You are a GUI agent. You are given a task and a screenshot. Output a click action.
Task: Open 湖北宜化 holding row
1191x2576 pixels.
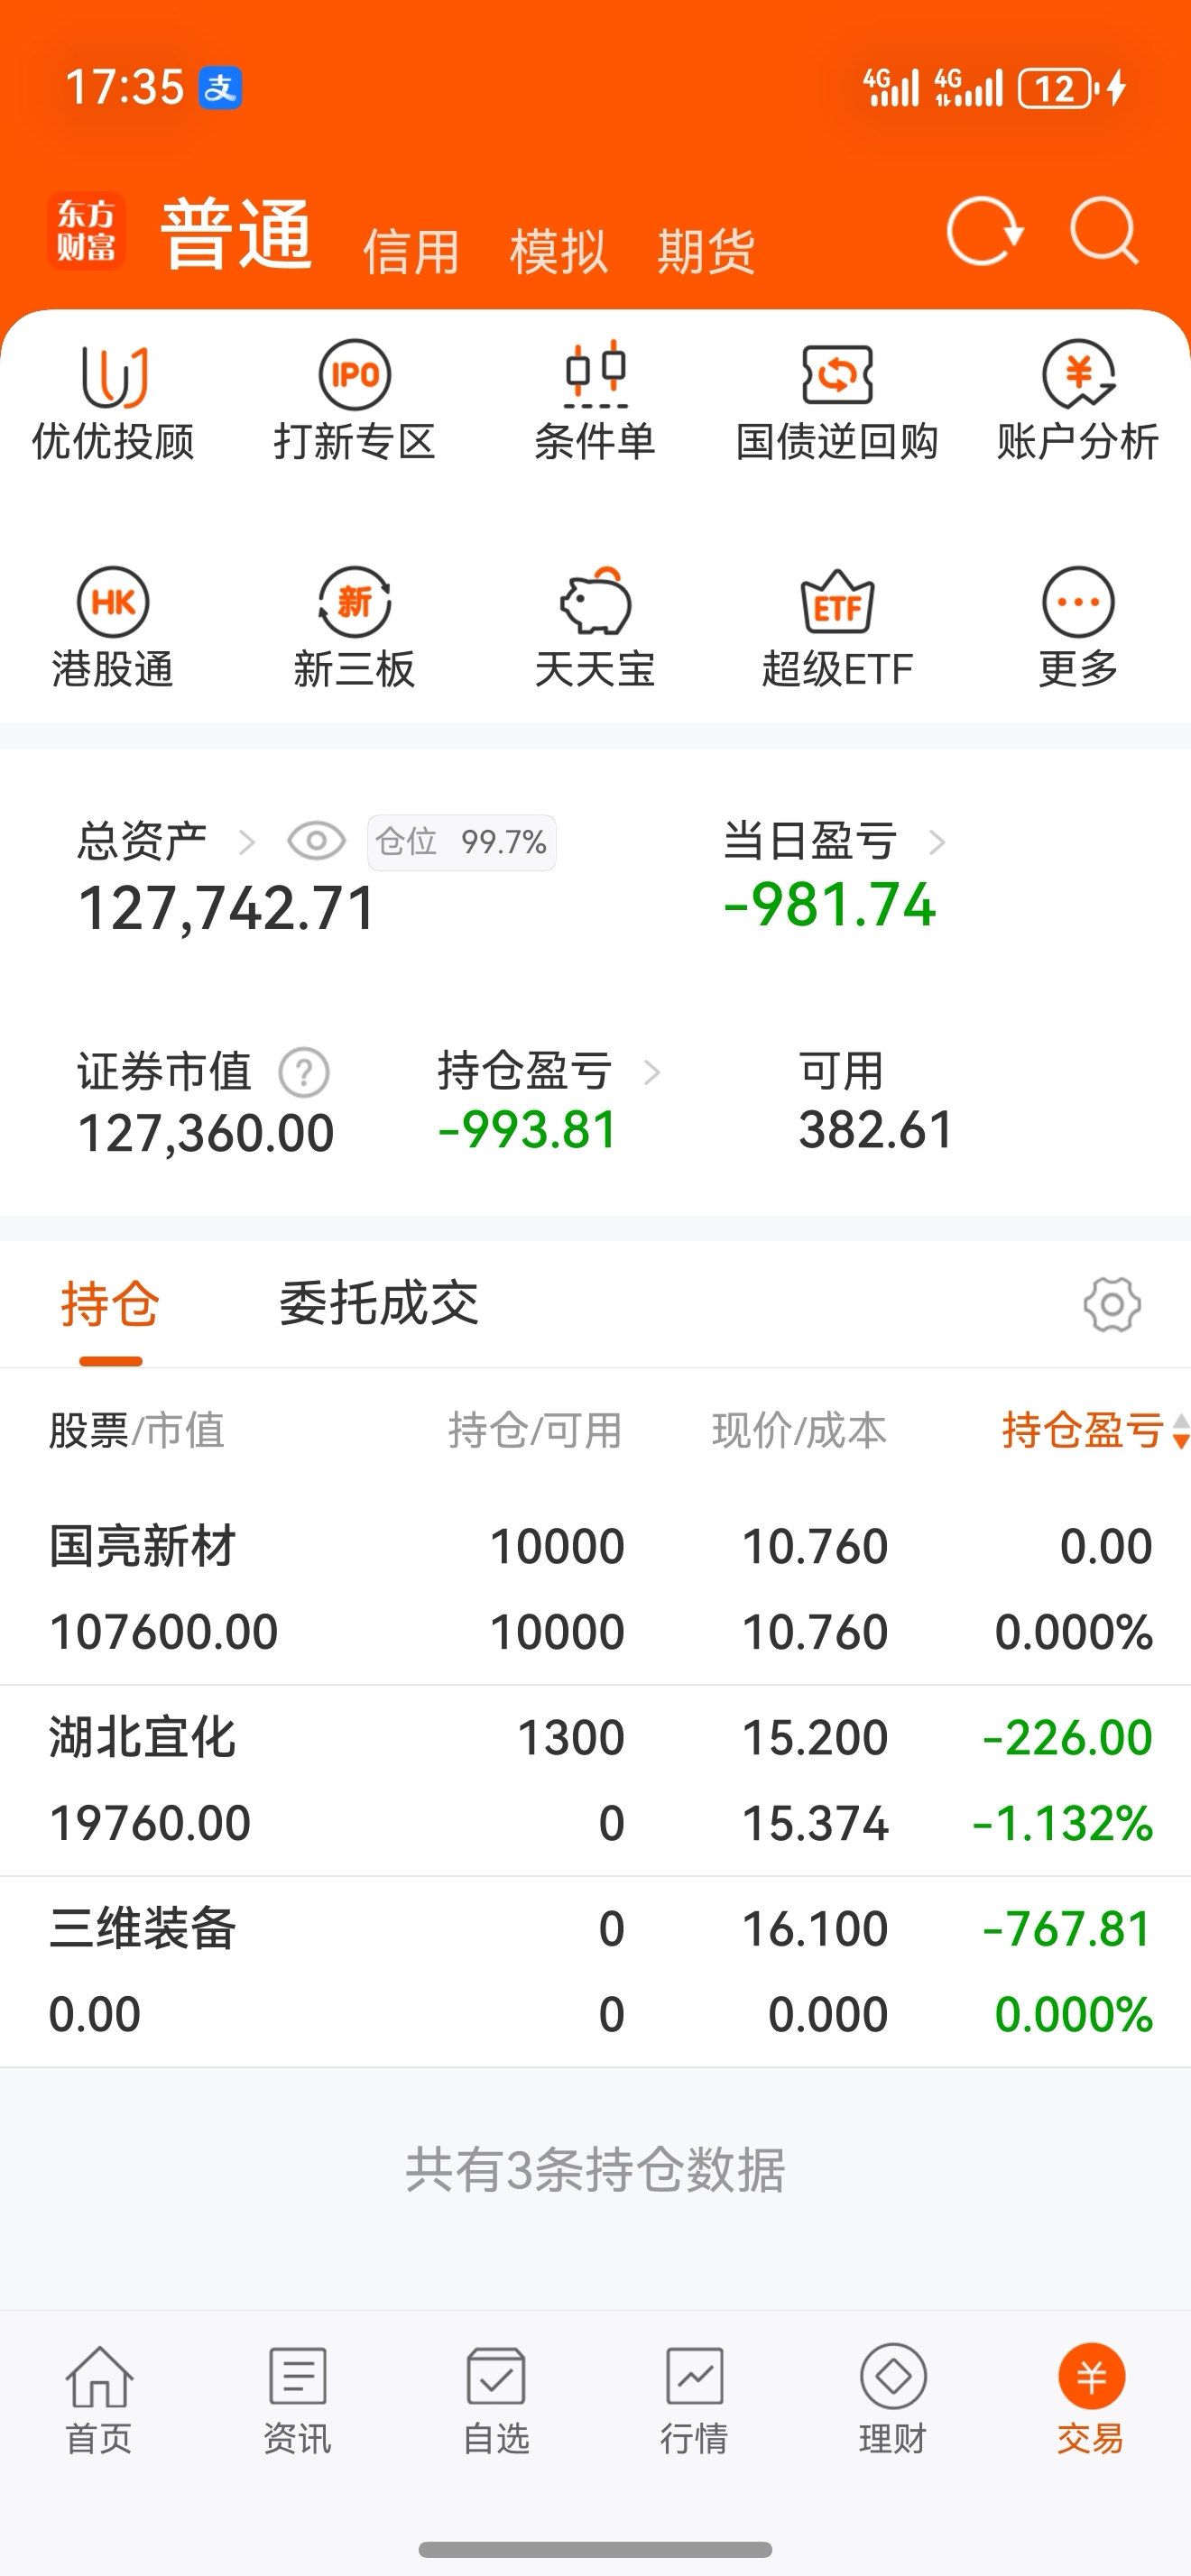tap(595, 1780)
